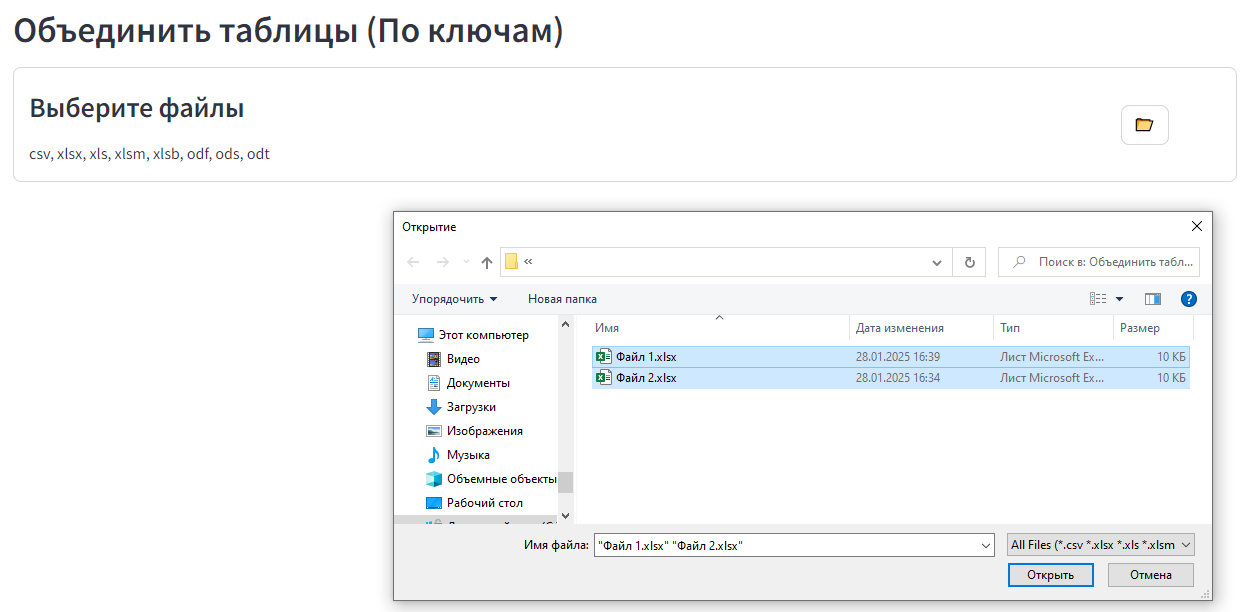
Task: Close the Открытие dialog
Action: click(1197, 227)
